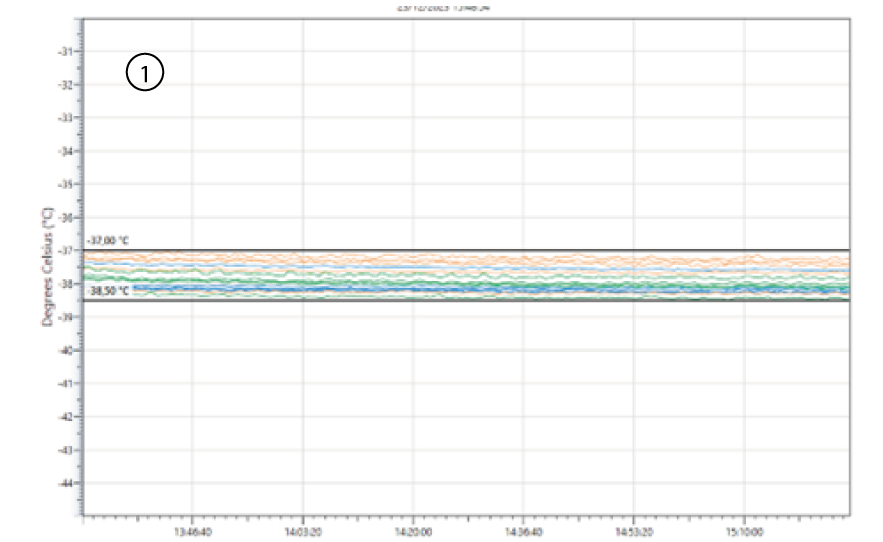Click the -36 temperature axis tick
Viewport: 883px width, 542px height.
click(x=68, y=217)
